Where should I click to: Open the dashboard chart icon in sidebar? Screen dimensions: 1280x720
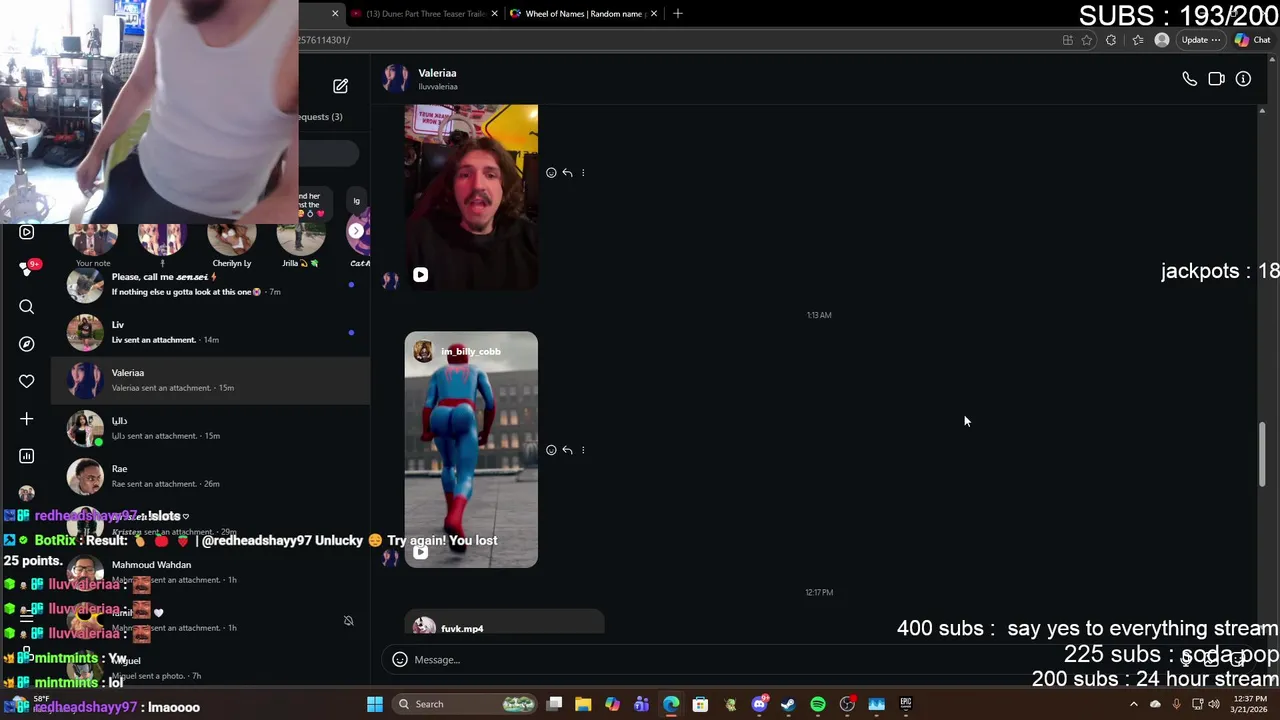coord(27,456)
